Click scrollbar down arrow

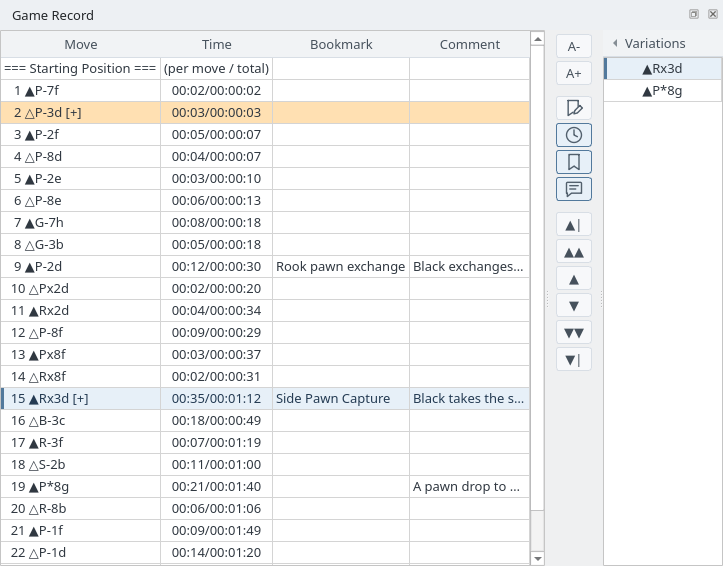pyautogui.click(x=538, y=559)
